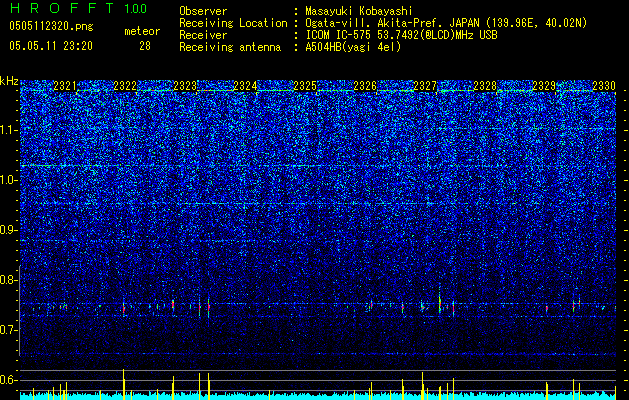Click the 1.0 frequency axis label
Screen dimensions: 629x400
(8, 180)
